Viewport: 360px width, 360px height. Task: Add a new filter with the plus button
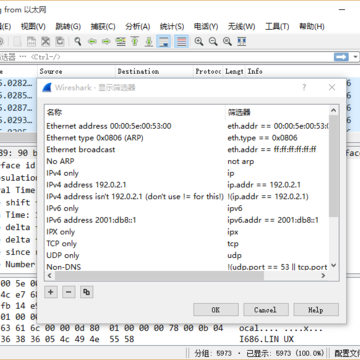click(x=51, y=292)
